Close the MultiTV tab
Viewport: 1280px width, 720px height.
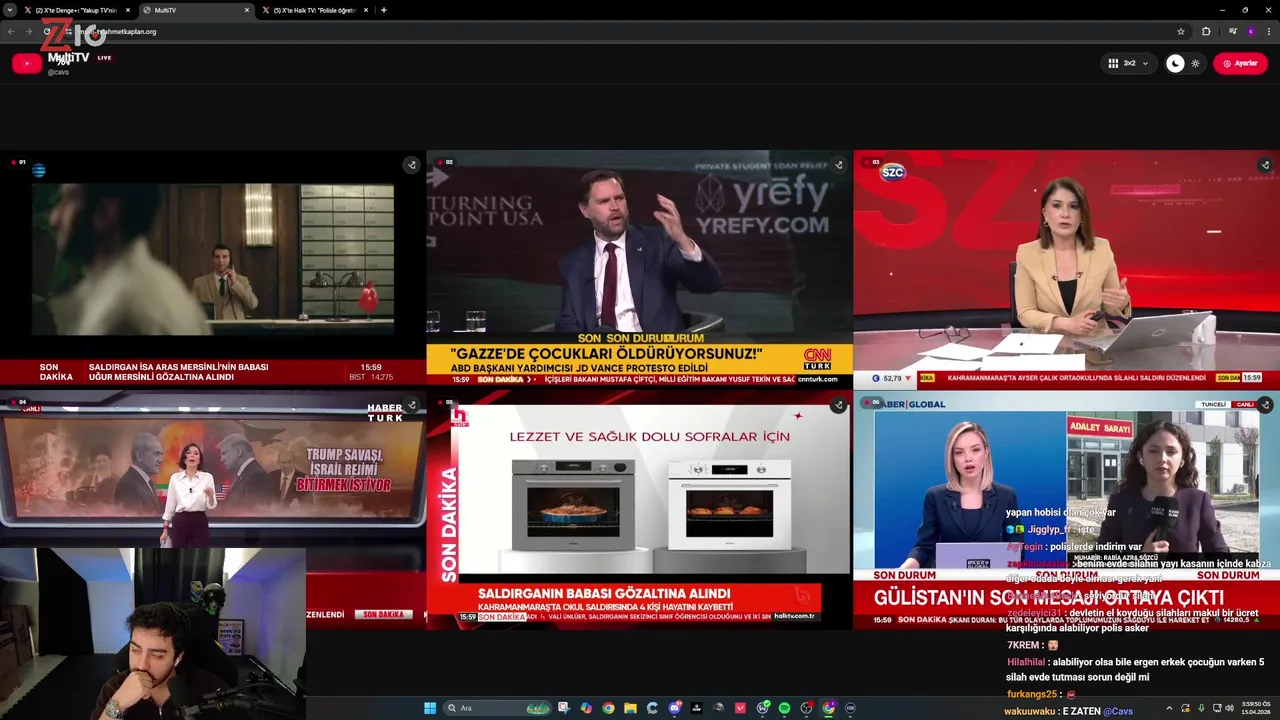[247, 10]
